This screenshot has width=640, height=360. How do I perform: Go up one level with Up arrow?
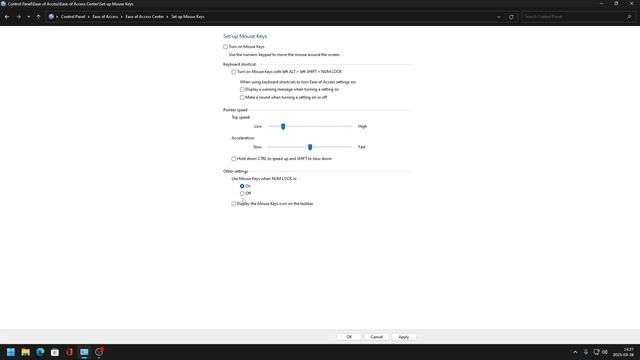point(38,17)
